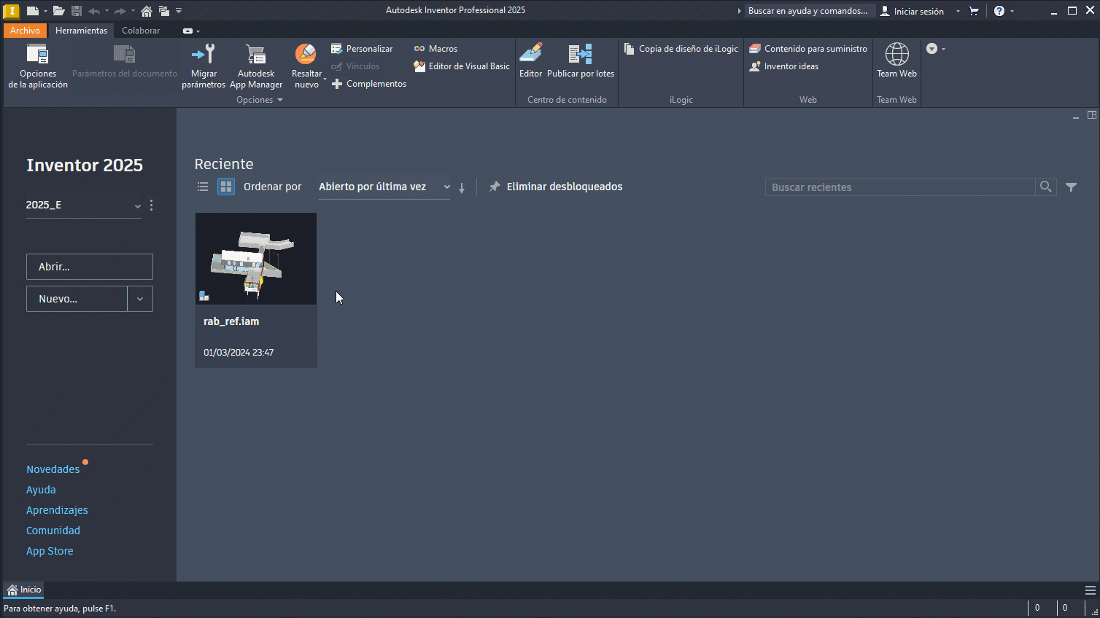Image resolution: width=1100 pixels, height=618 pixels.
Task: Open the Iniciar sesión account dropdown arrow
Action: 958,11
